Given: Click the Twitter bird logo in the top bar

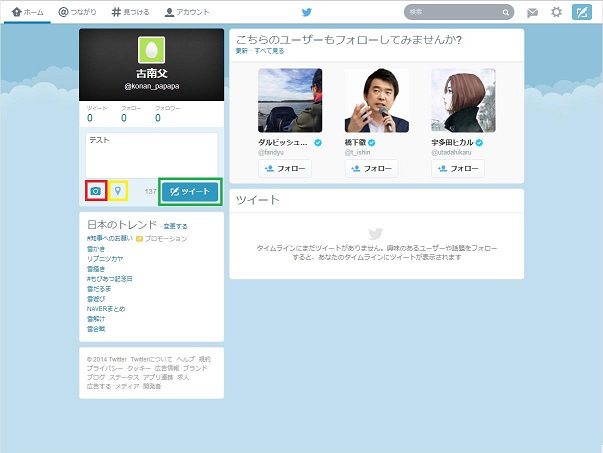Looking at the screenshot, I should (306, 12).
